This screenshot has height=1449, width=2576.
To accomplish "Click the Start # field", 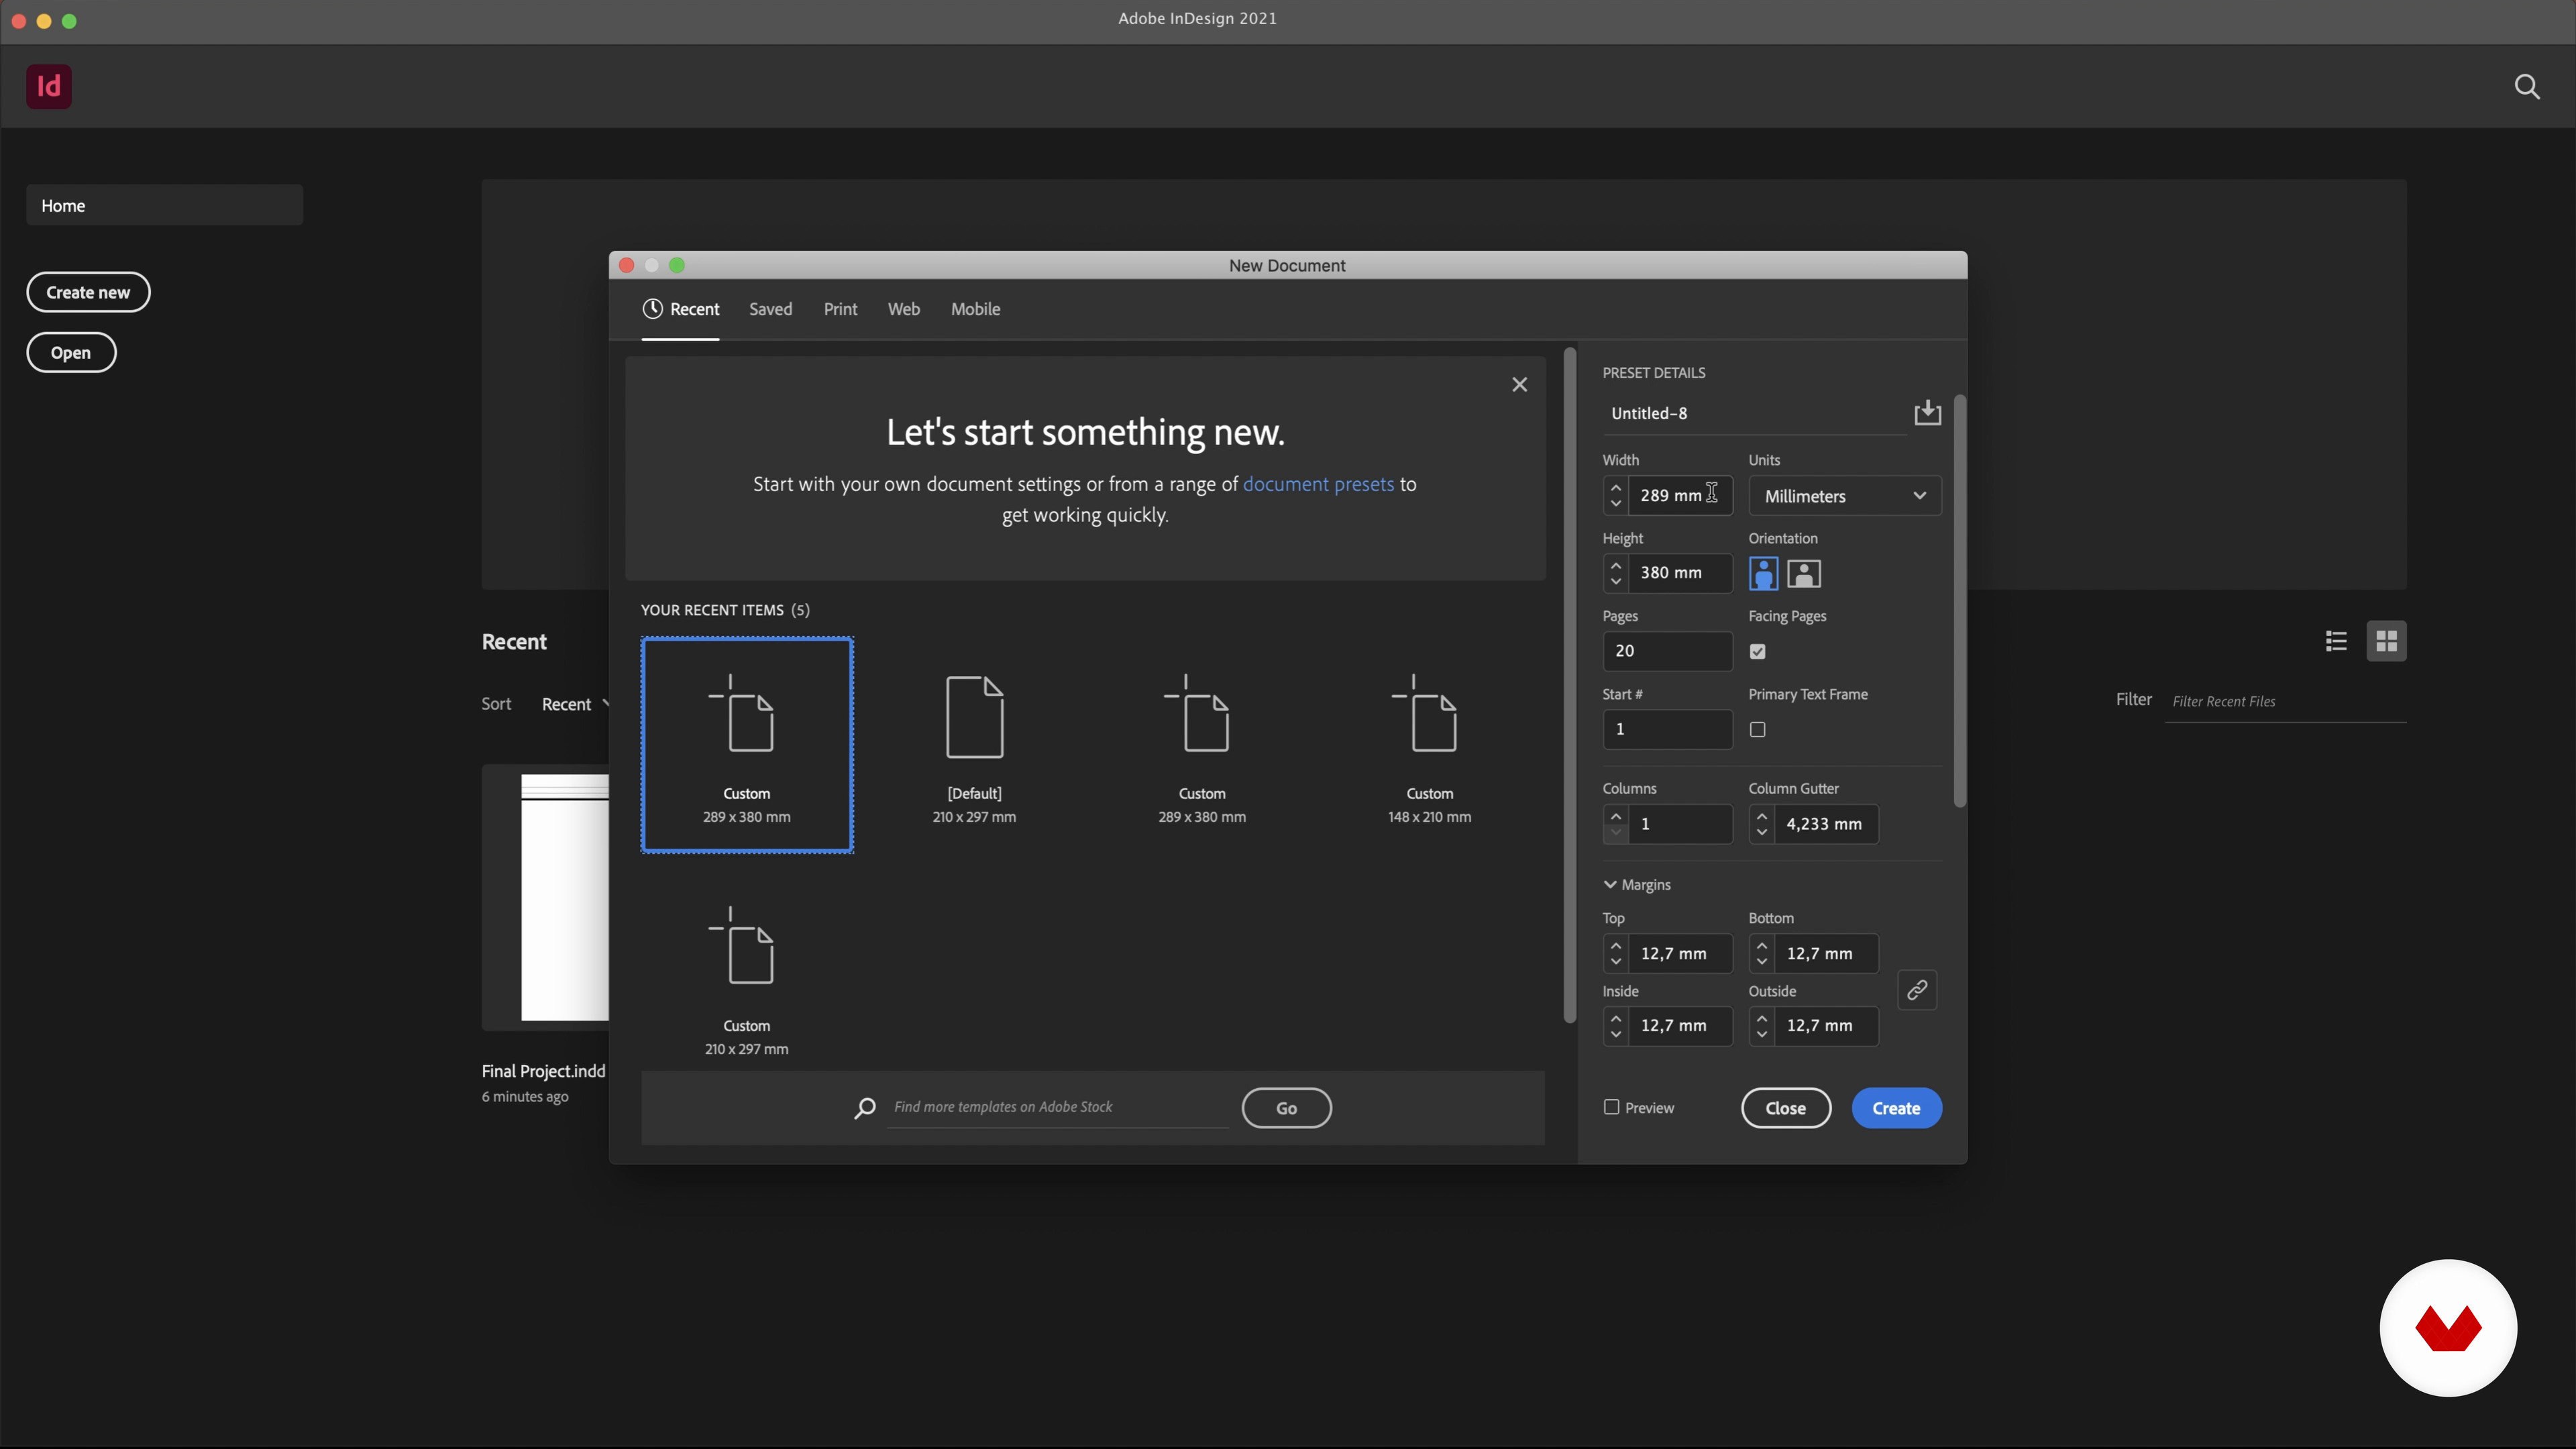I will [1667, 729].
